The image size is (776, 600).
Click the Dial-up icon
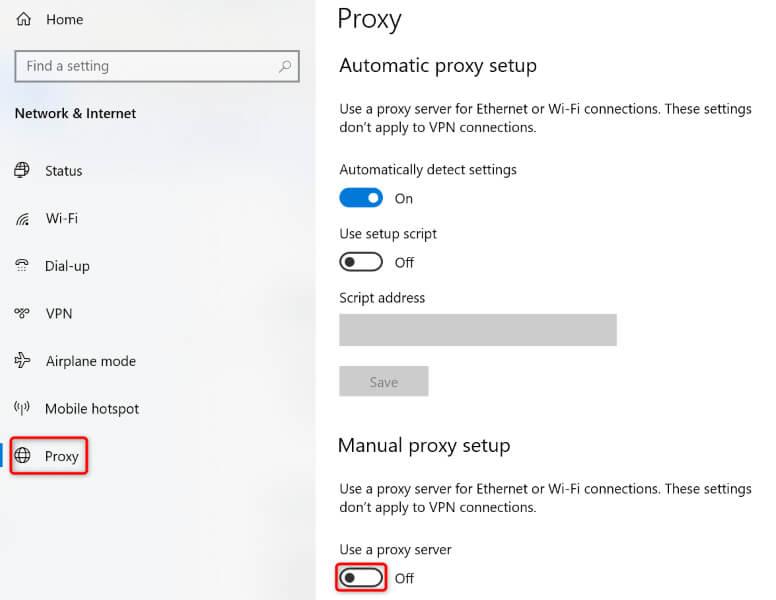(x=22, y=266)
